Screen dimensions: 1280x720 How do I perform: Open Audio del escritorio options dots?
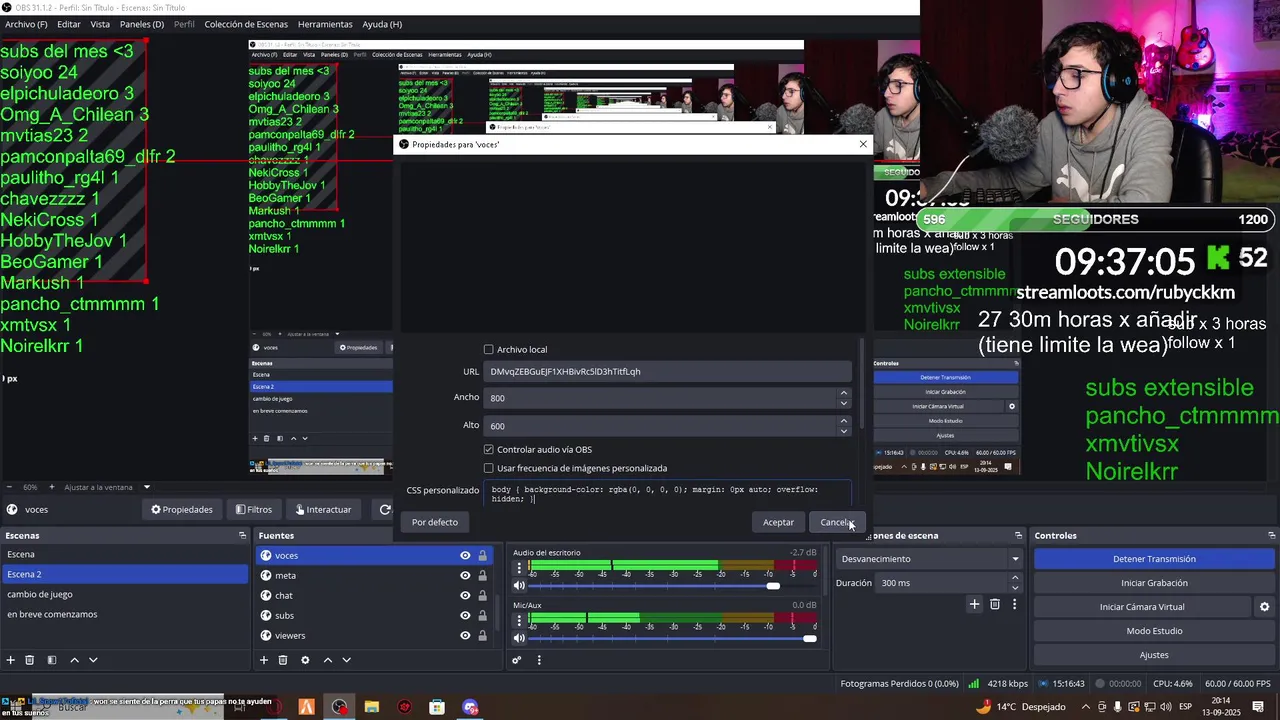(518, 568)
